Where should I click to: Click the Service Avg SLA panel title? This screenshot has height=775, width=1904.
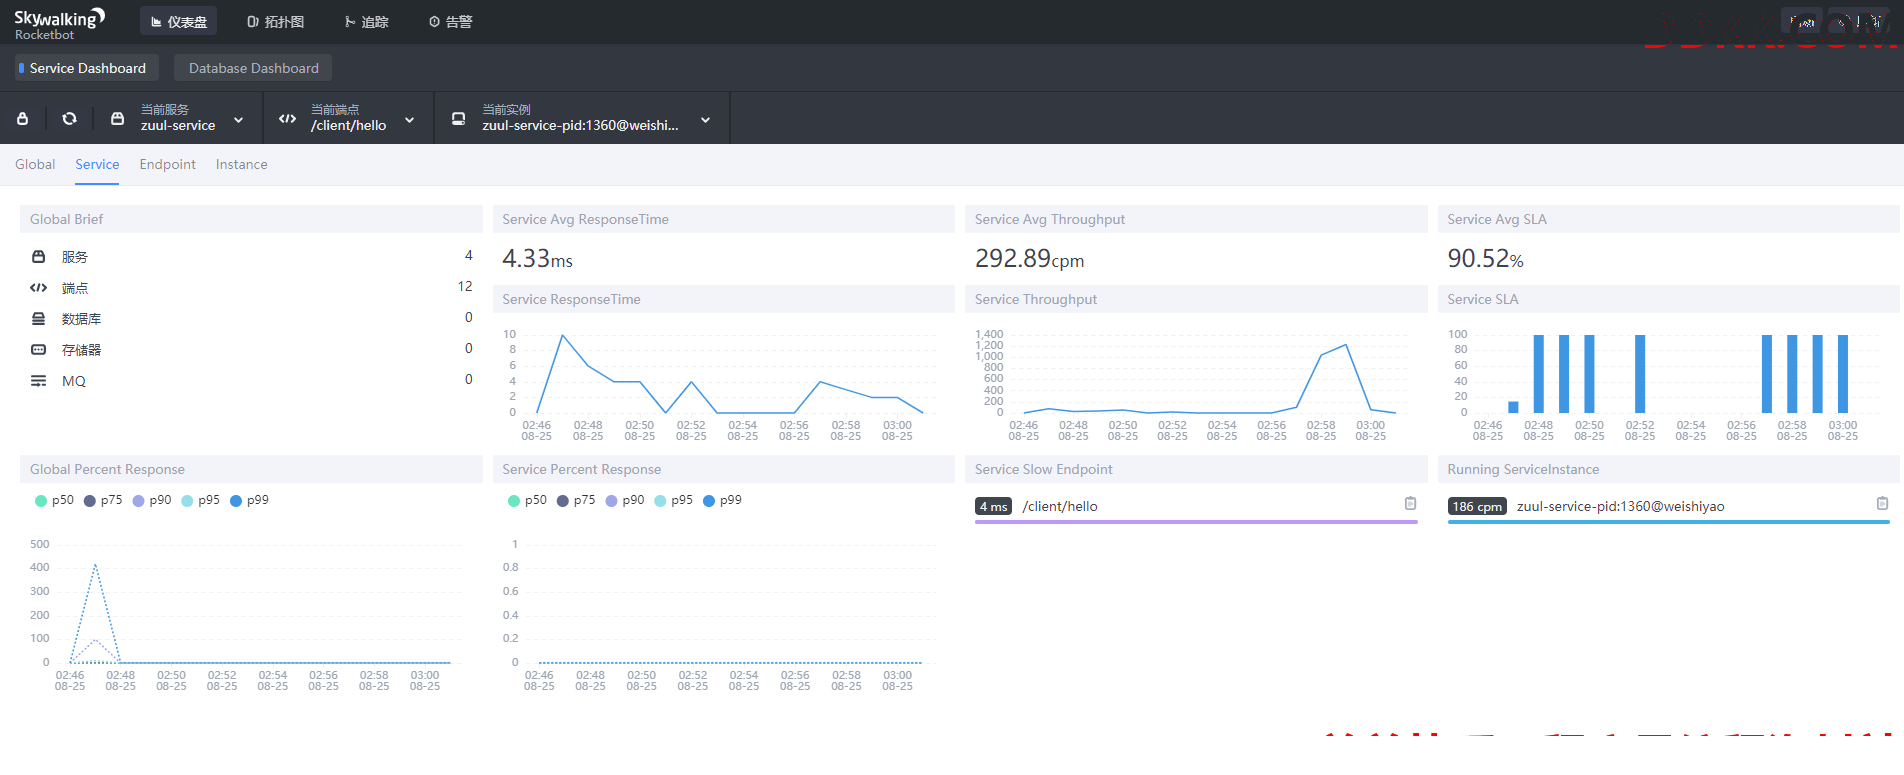click(1496, 219)
